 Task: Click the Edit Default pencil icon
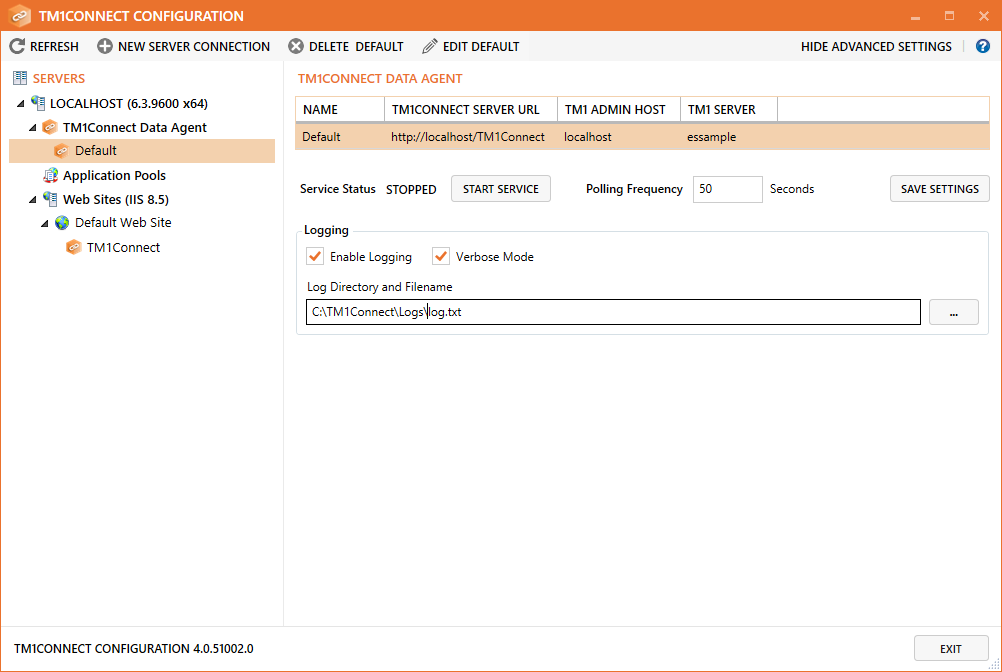(x=430, y=46)
